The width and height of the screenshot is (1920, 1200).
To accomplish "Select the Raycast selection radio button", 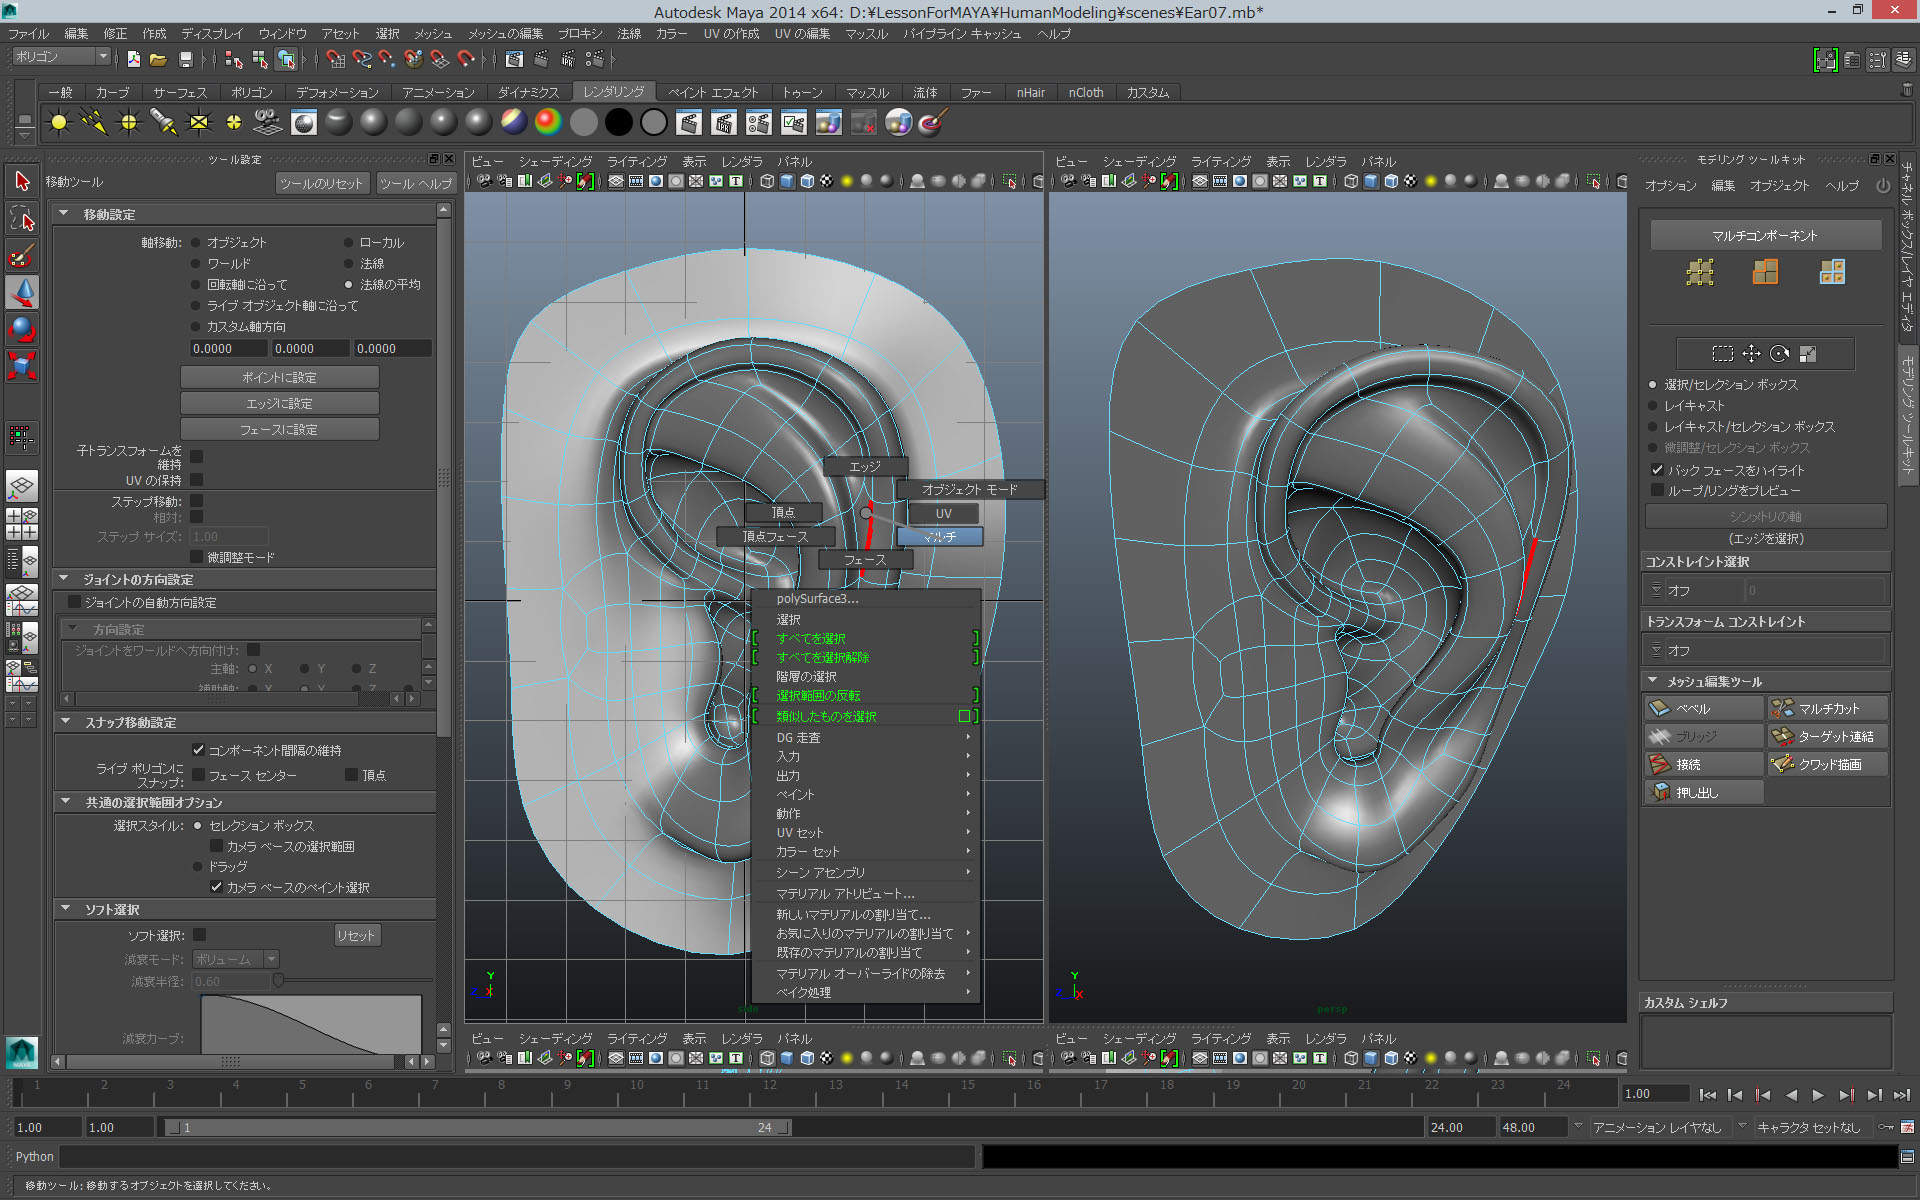I will [1653, 405].
